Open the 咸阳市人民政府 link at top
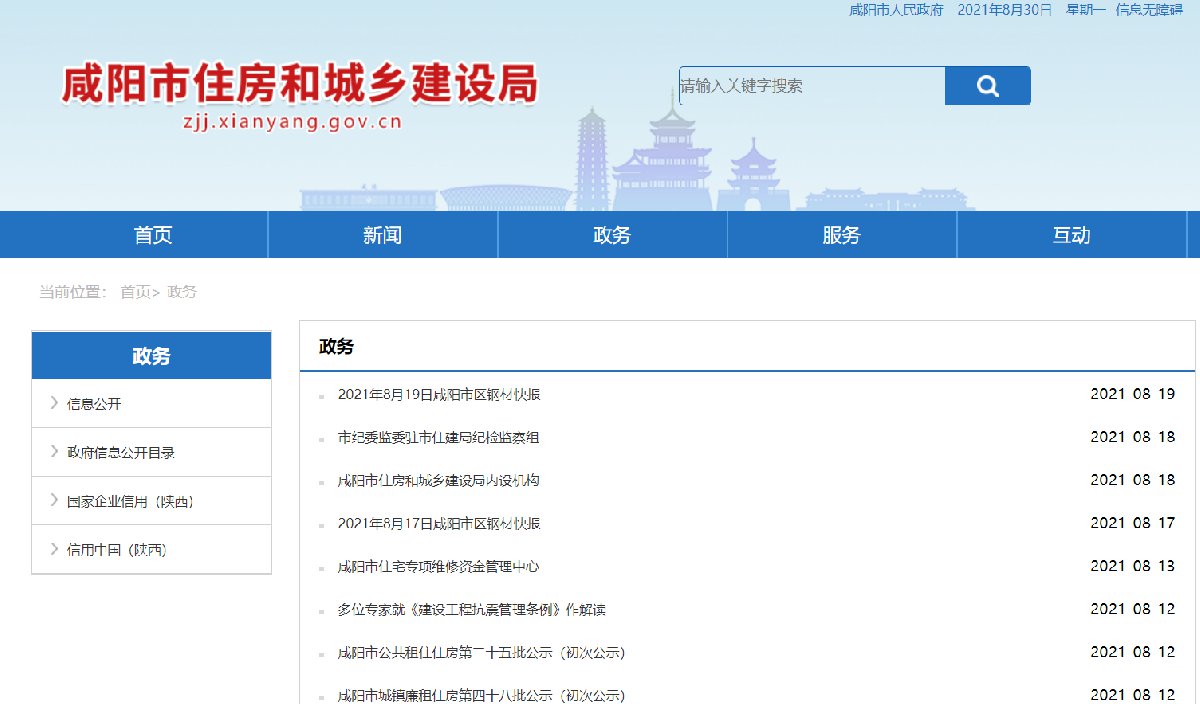 (x=895, y=10)
